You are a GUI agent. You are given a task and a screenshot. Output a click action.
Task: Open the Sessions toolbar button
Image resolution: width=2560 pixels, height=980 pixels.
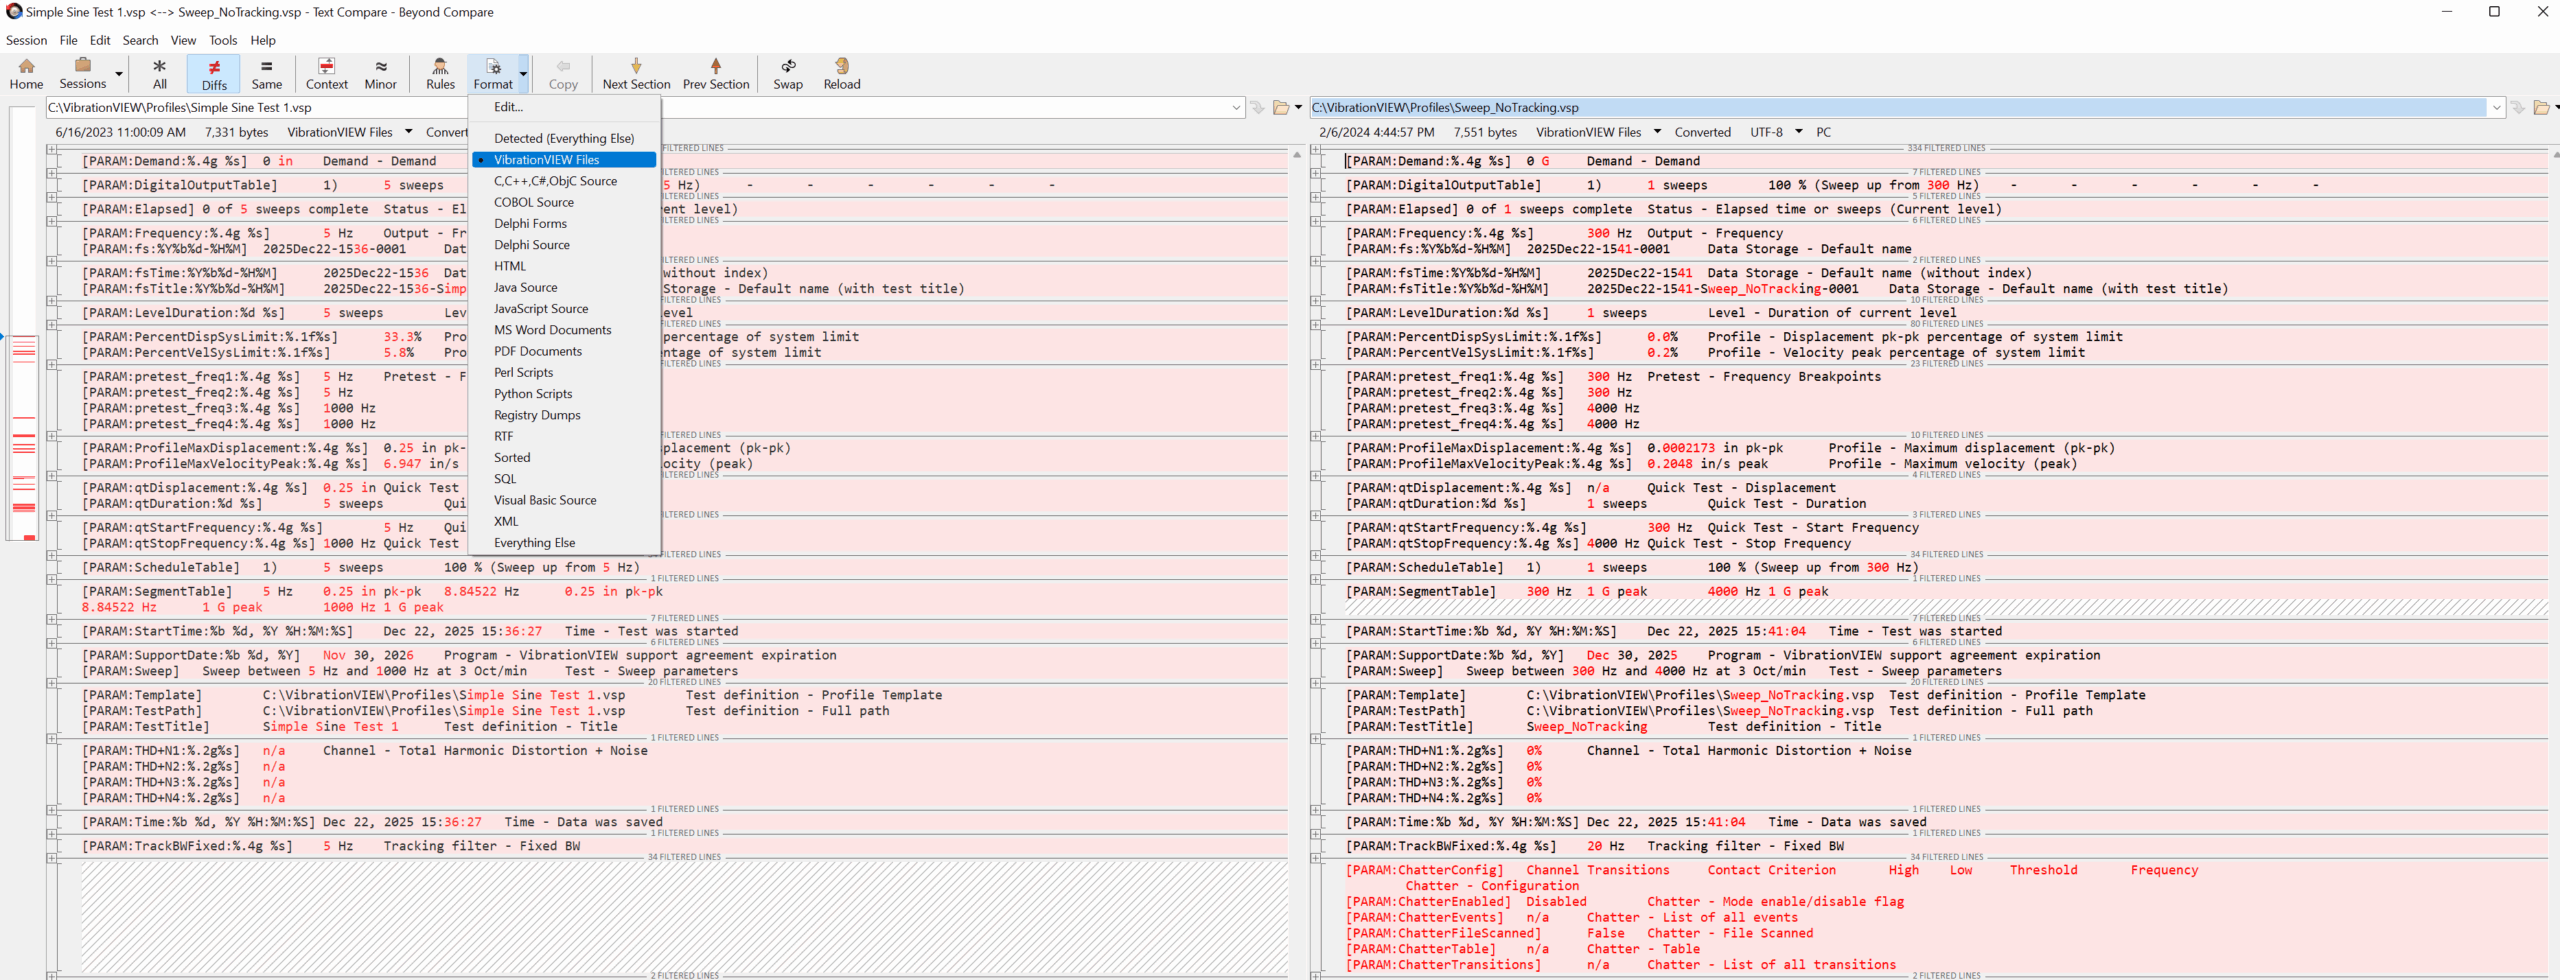83,73
